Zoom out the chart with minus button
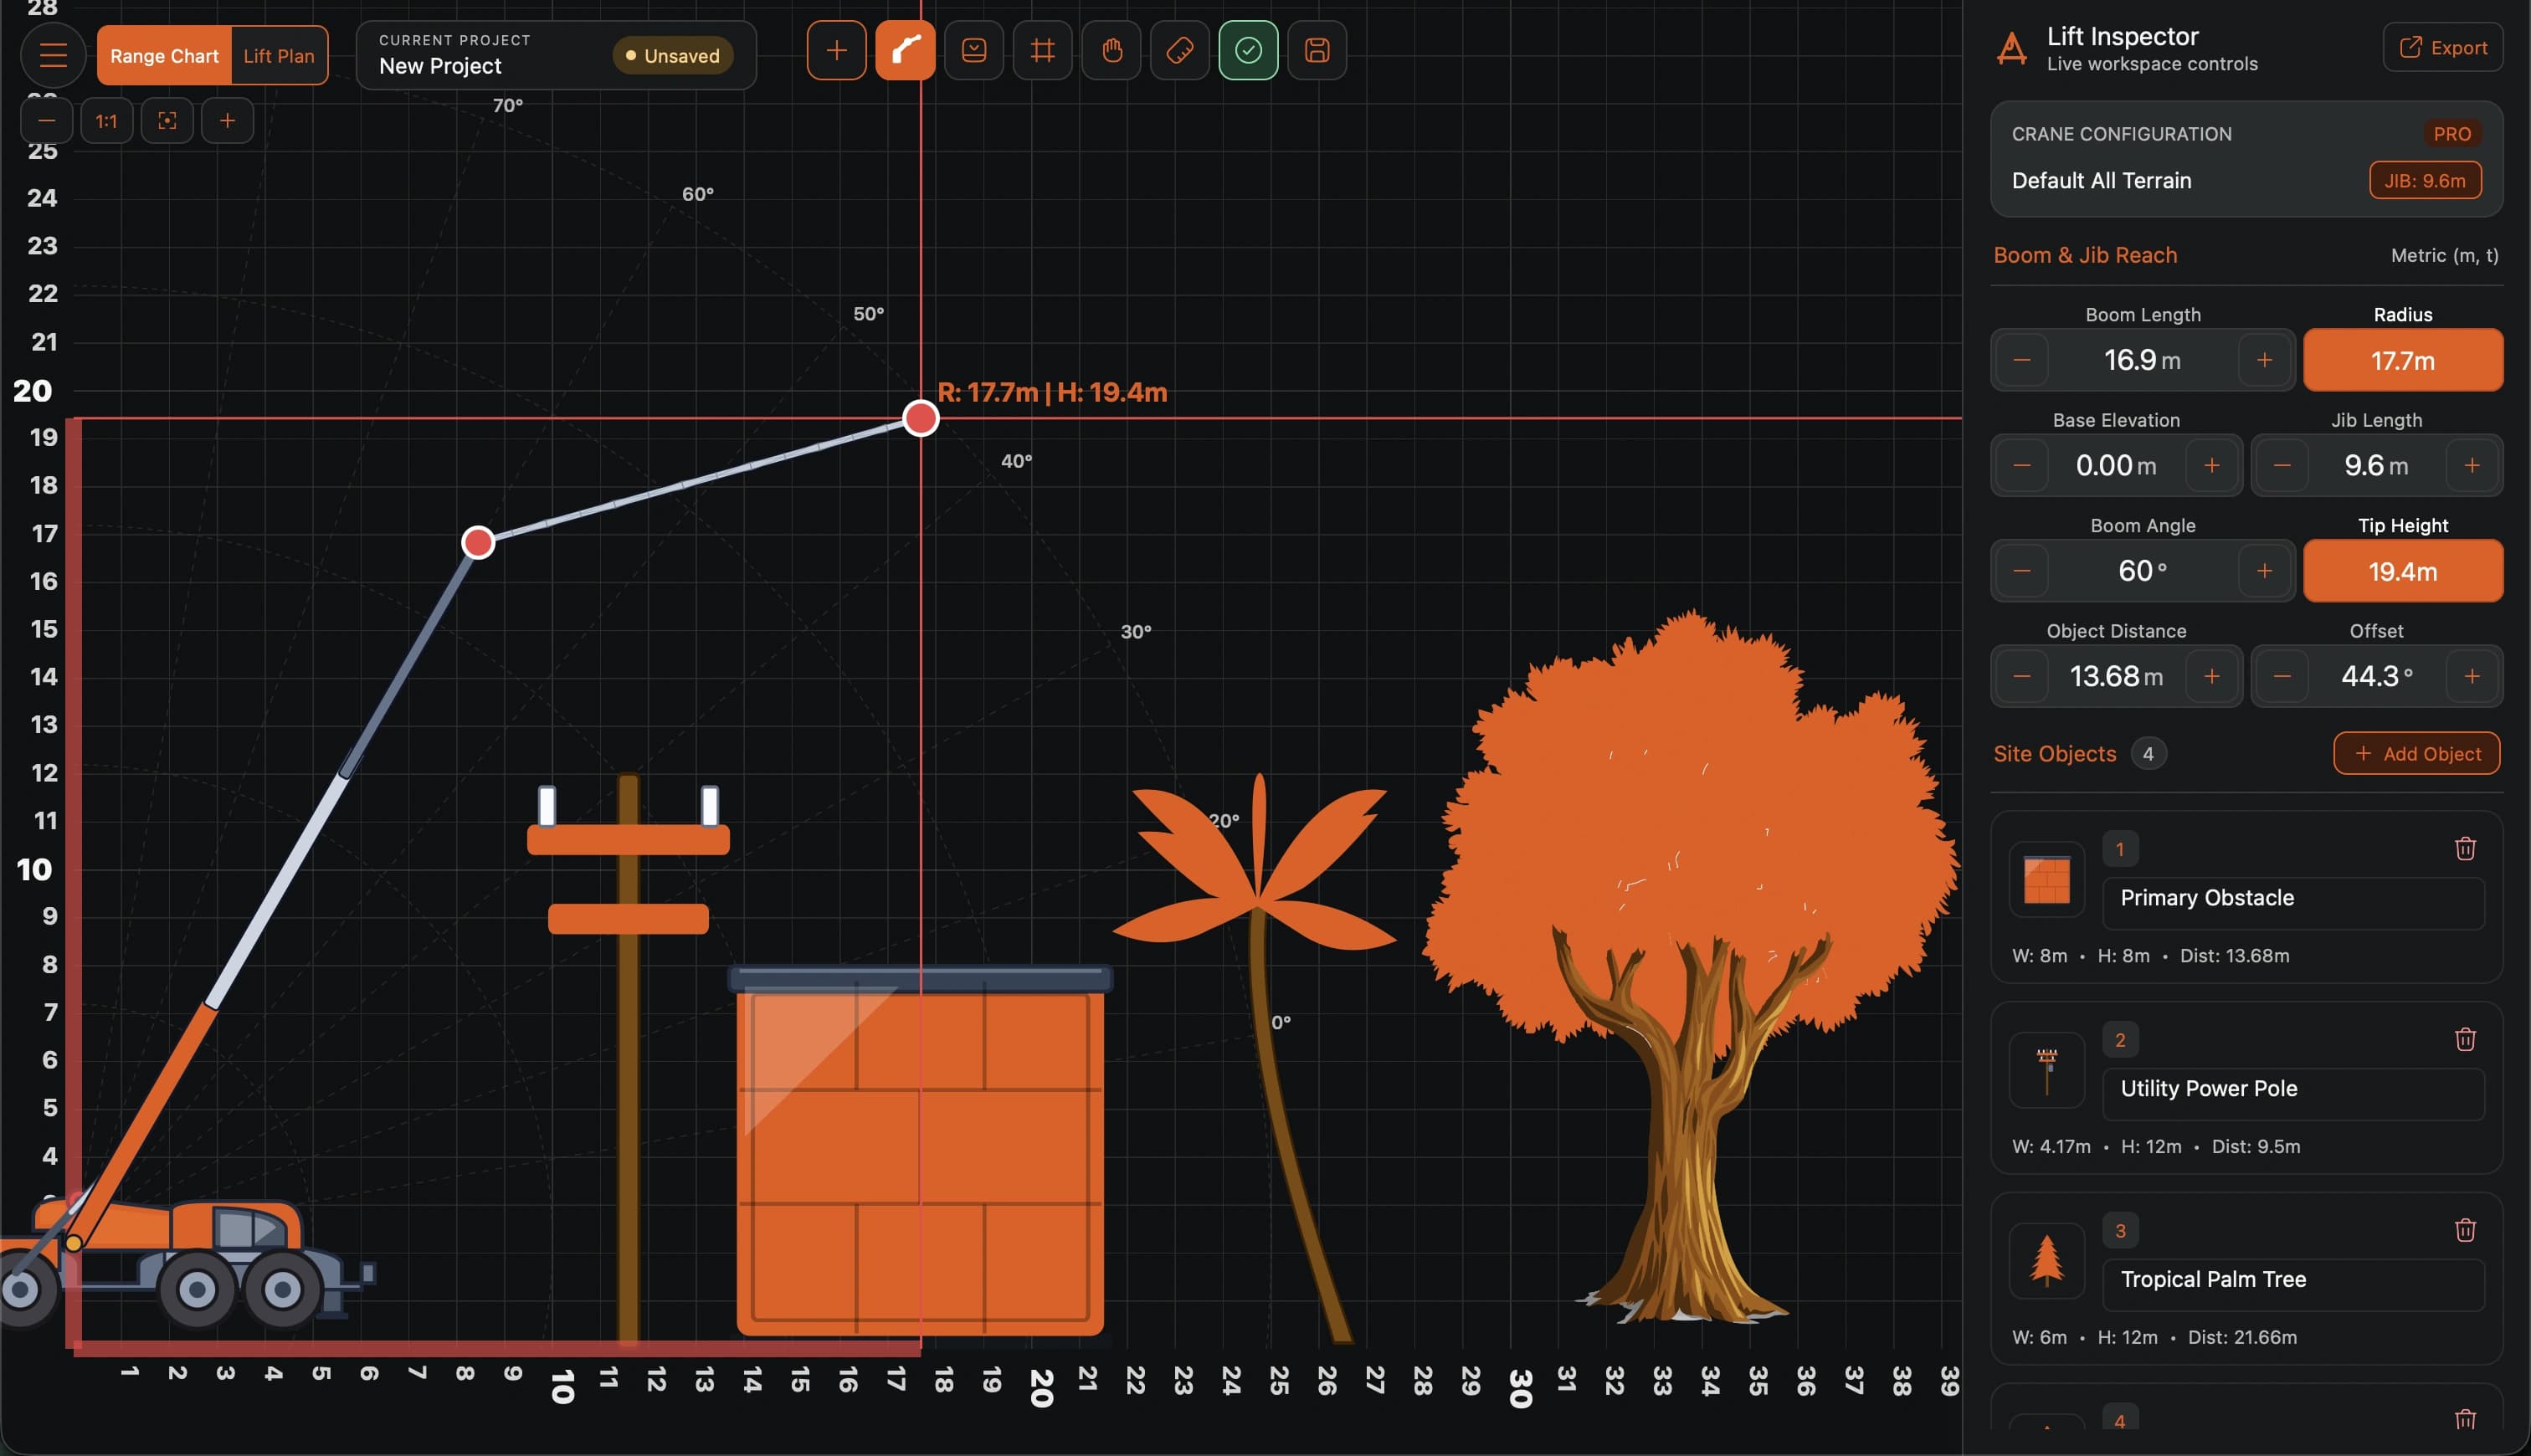The width and height of the screenshot is (2531, 1456). pos(46,121)
